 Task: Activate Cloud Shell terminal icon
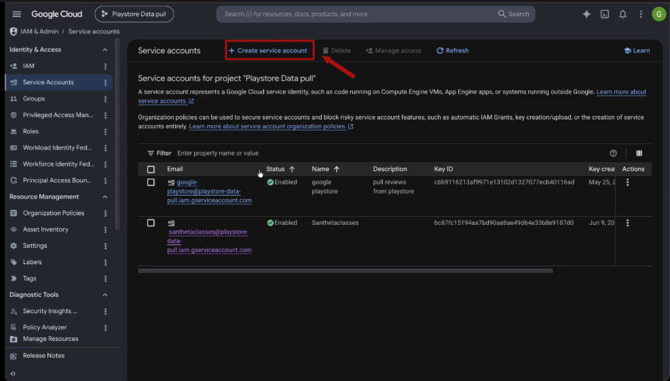click(605, 14)
